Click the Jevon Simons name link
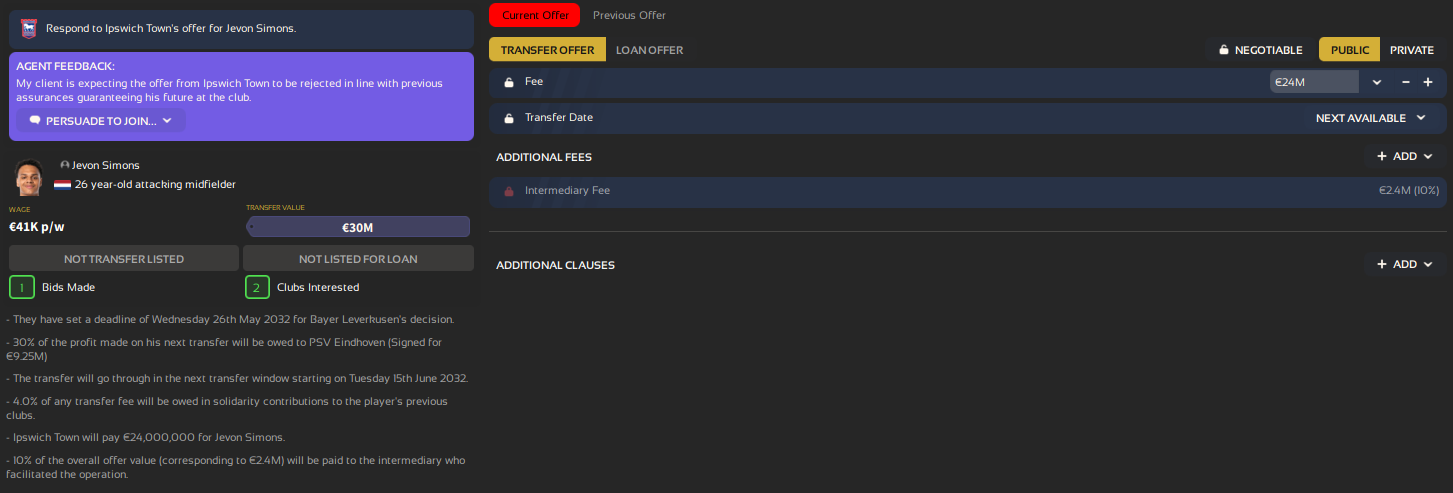The image size is (1453, 493). (106, 165)
